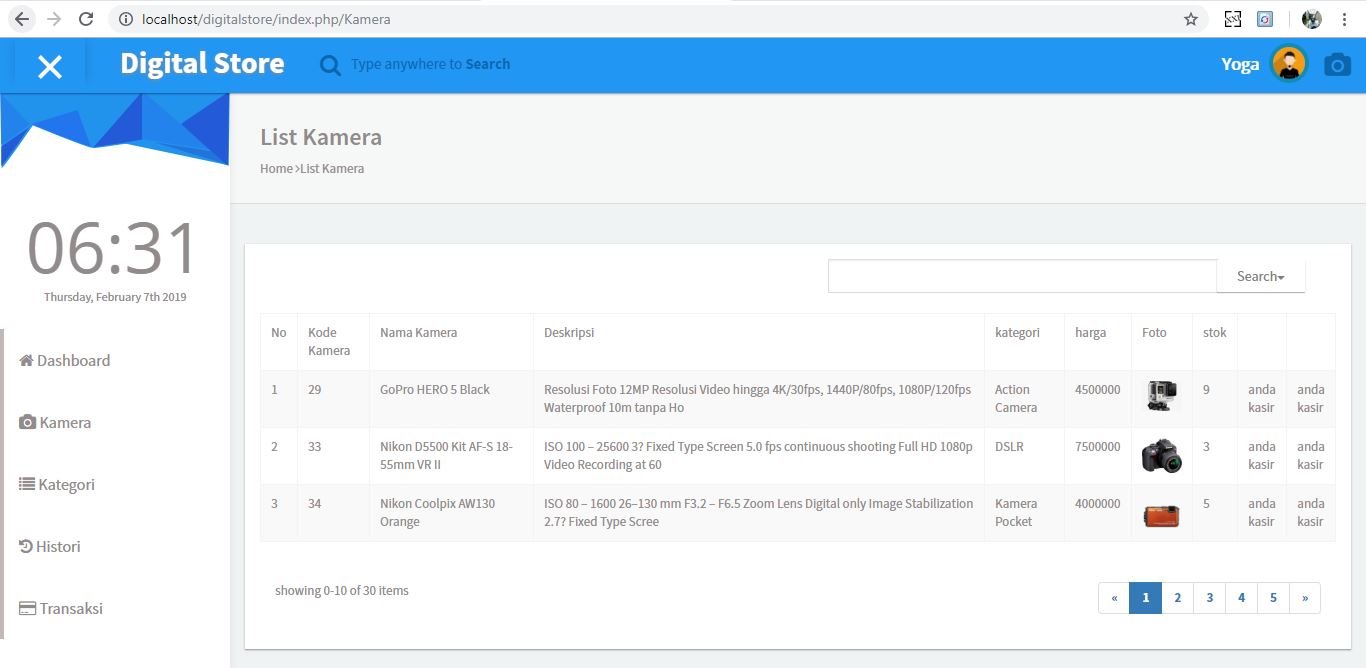
Task: Click the camera icon at top right
Action: tap(1337, 64)
